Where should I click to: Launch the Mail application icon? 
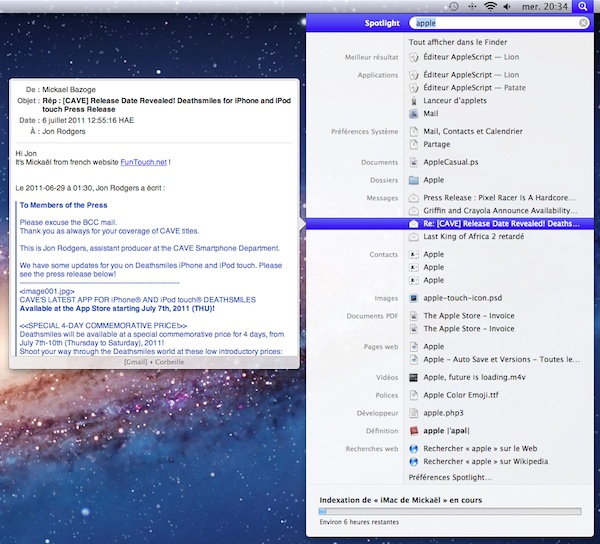414,114
